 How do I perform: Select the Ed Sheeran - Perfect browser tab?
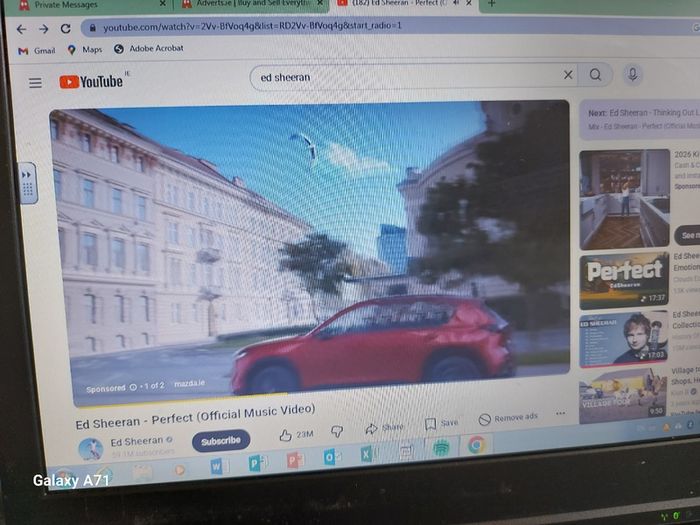pyautogui.click(x=404, y=3)
